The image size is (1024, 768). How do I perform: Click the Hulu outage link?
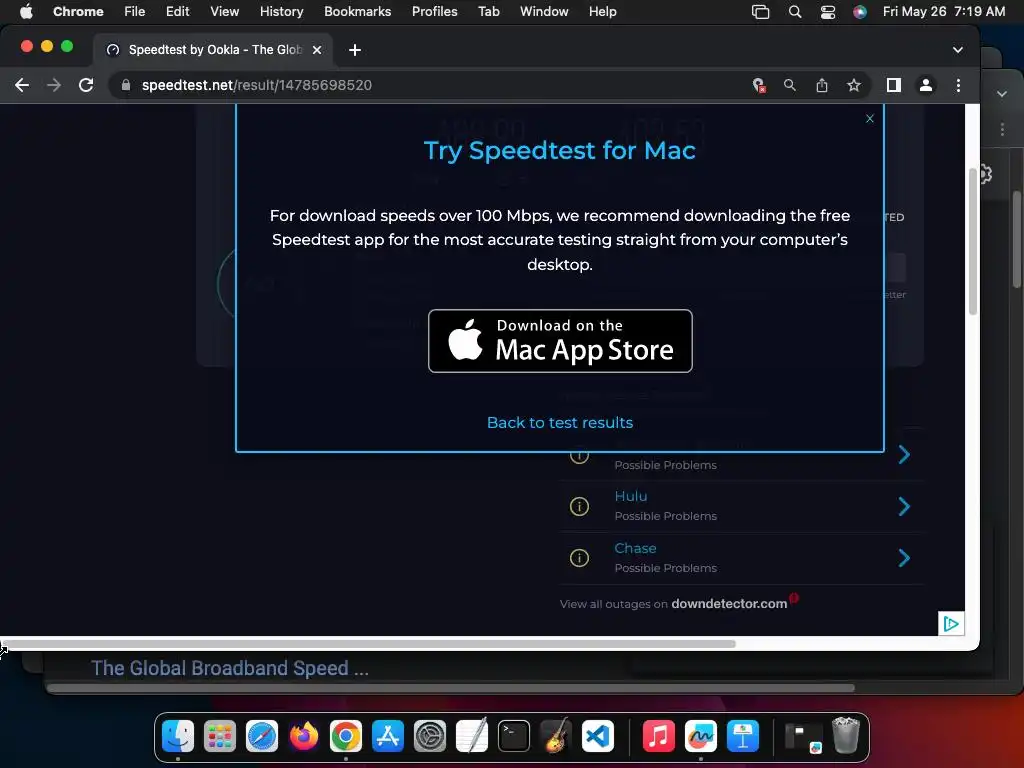coord(631,496)
